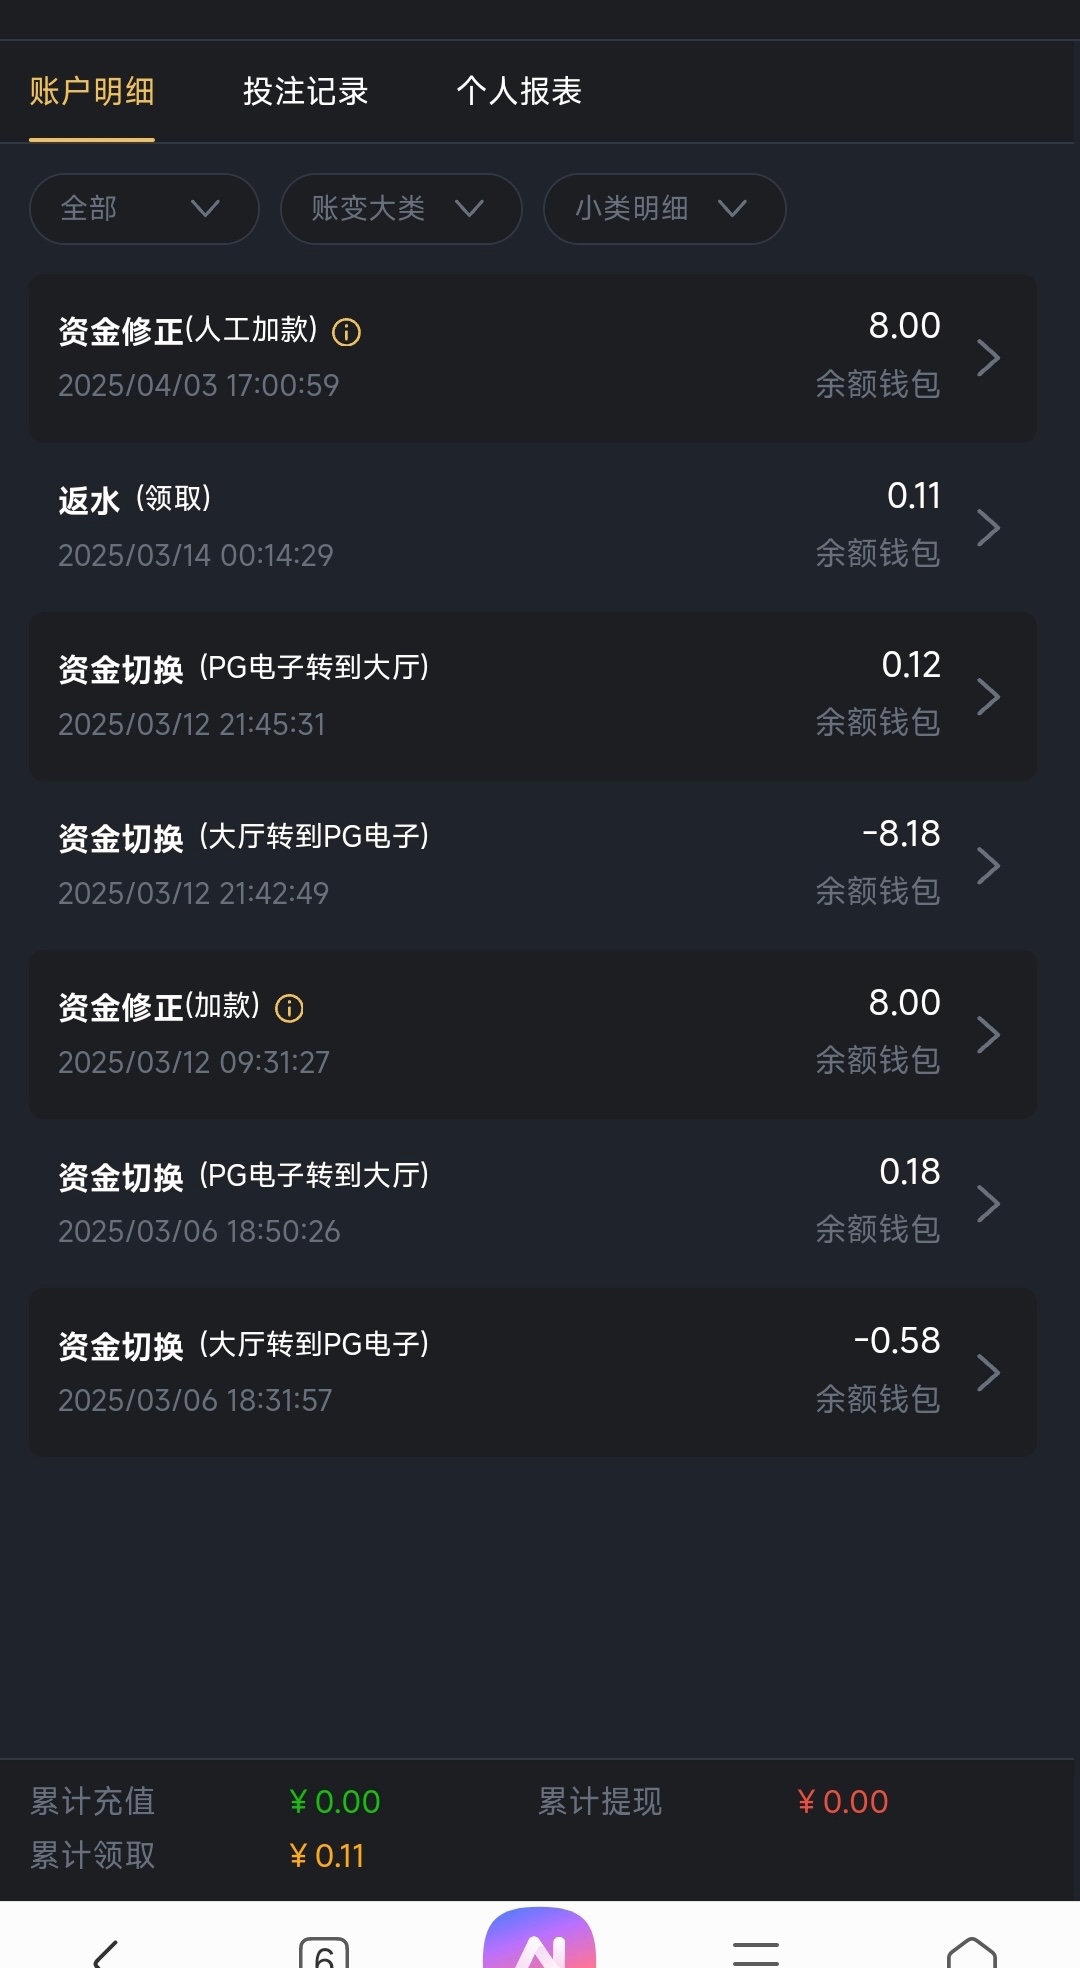The image size is (1080, 1968).
Task: Open the browser hamburger menu icon
Action: click(755, 1952)
